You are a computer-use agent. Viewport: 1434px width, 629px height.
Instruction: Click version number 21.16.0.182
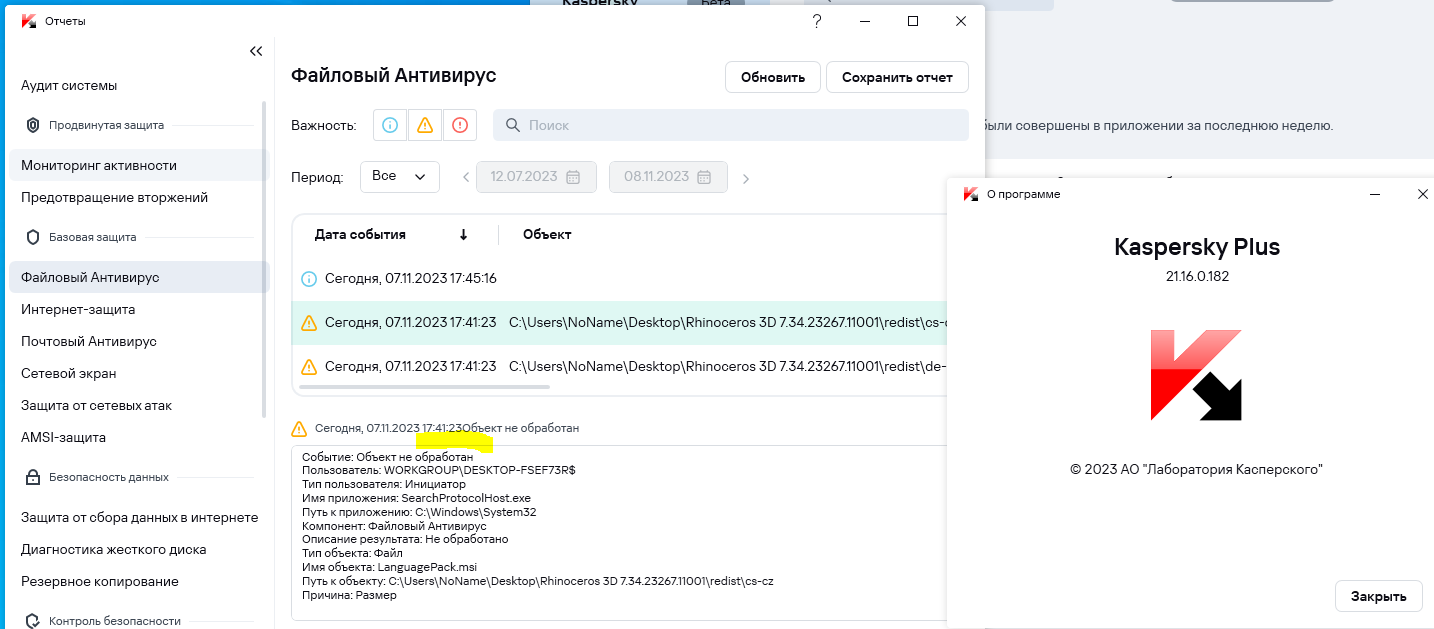1196,277
